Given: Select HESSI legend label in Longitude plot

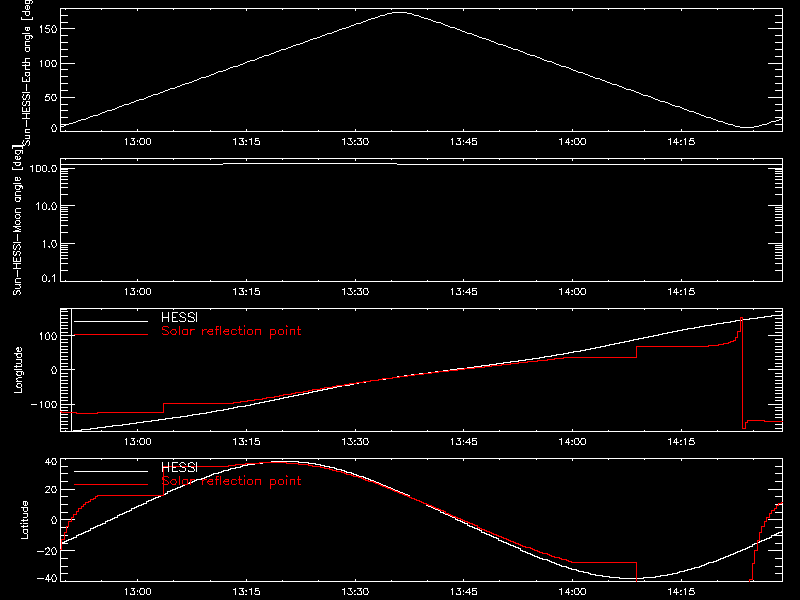Looking at the screenshot, I should coord(179,317).
